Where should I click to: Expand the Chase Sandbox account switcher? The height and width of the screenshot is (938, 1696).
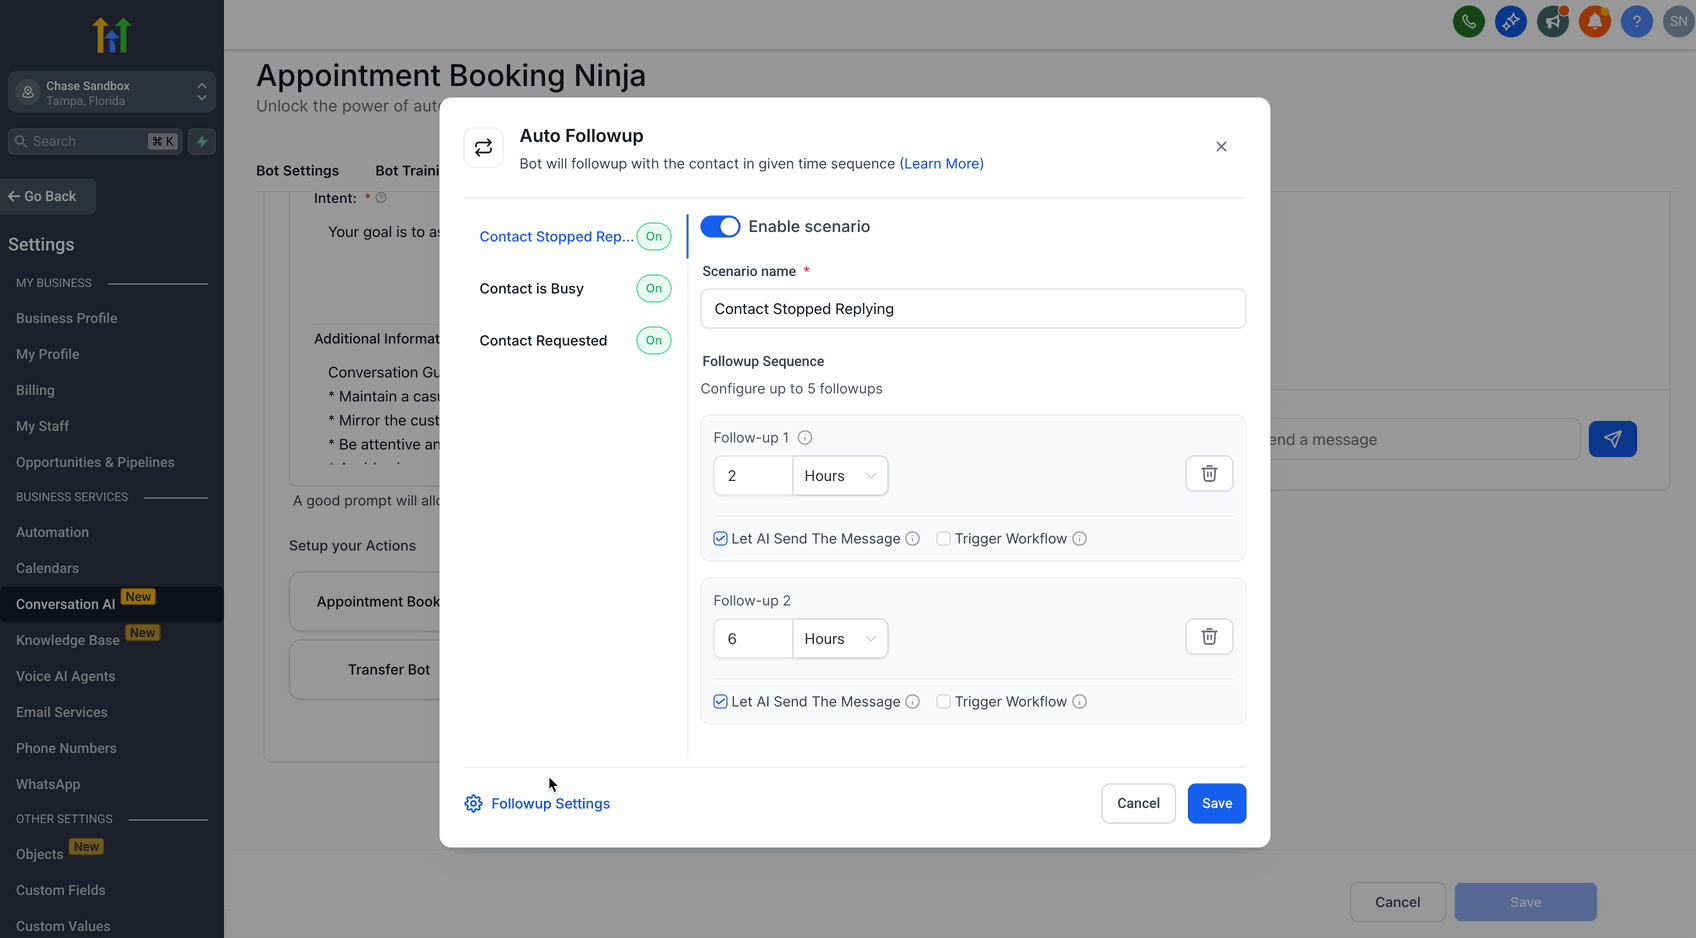click(x=112, y=92)
